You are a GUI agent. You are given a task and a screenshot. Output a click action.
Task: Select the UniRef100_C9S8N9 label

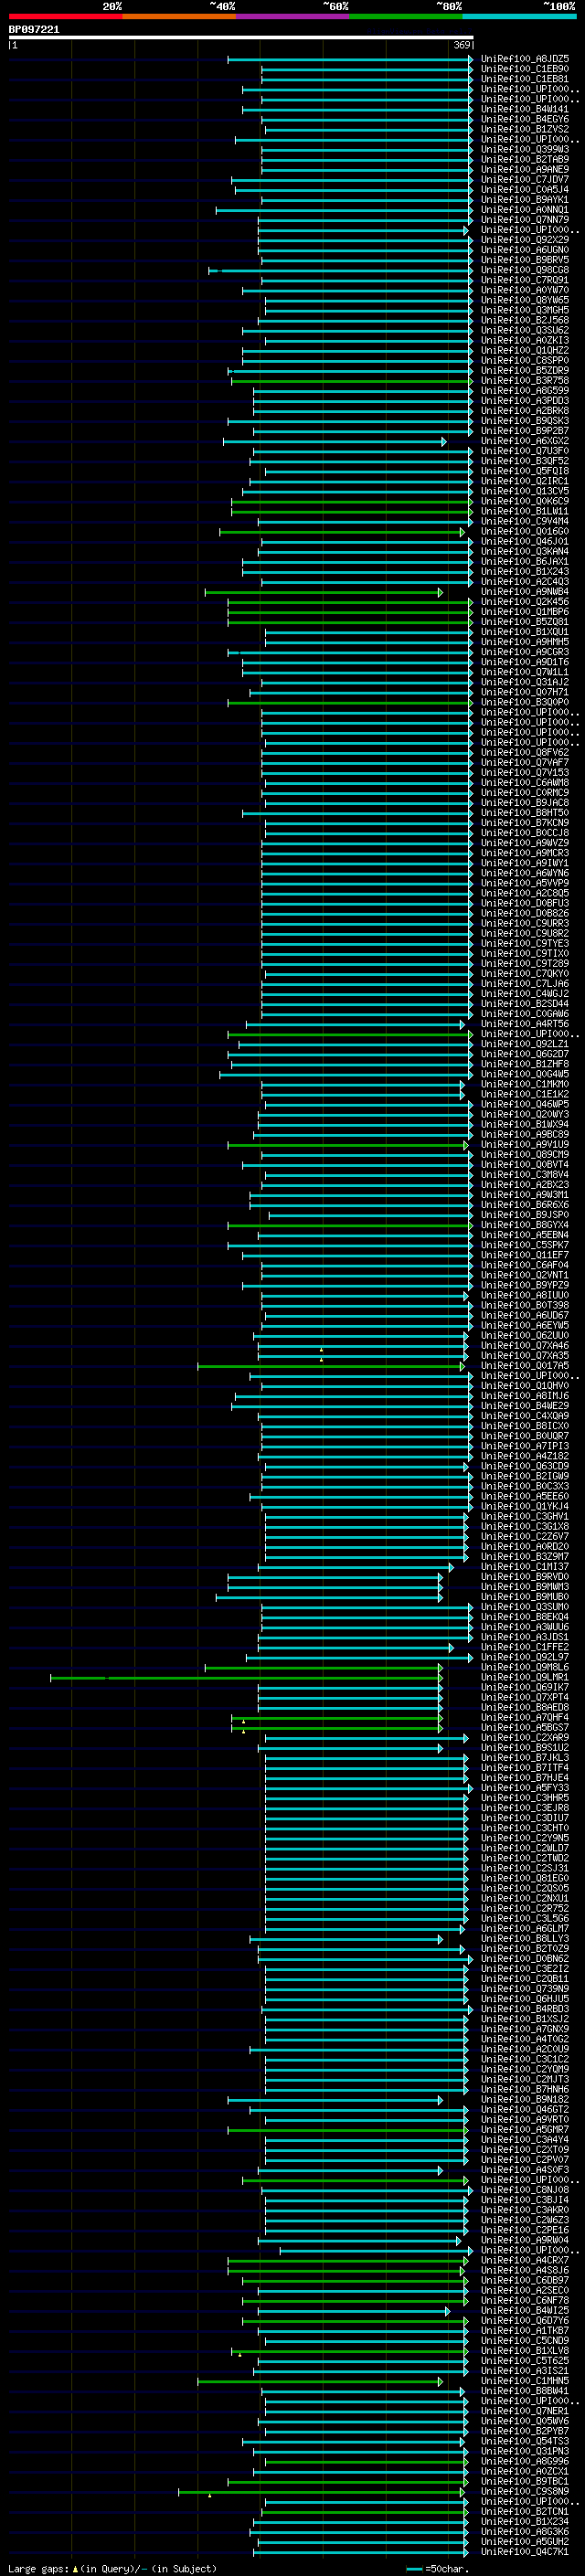(525, 2491)
